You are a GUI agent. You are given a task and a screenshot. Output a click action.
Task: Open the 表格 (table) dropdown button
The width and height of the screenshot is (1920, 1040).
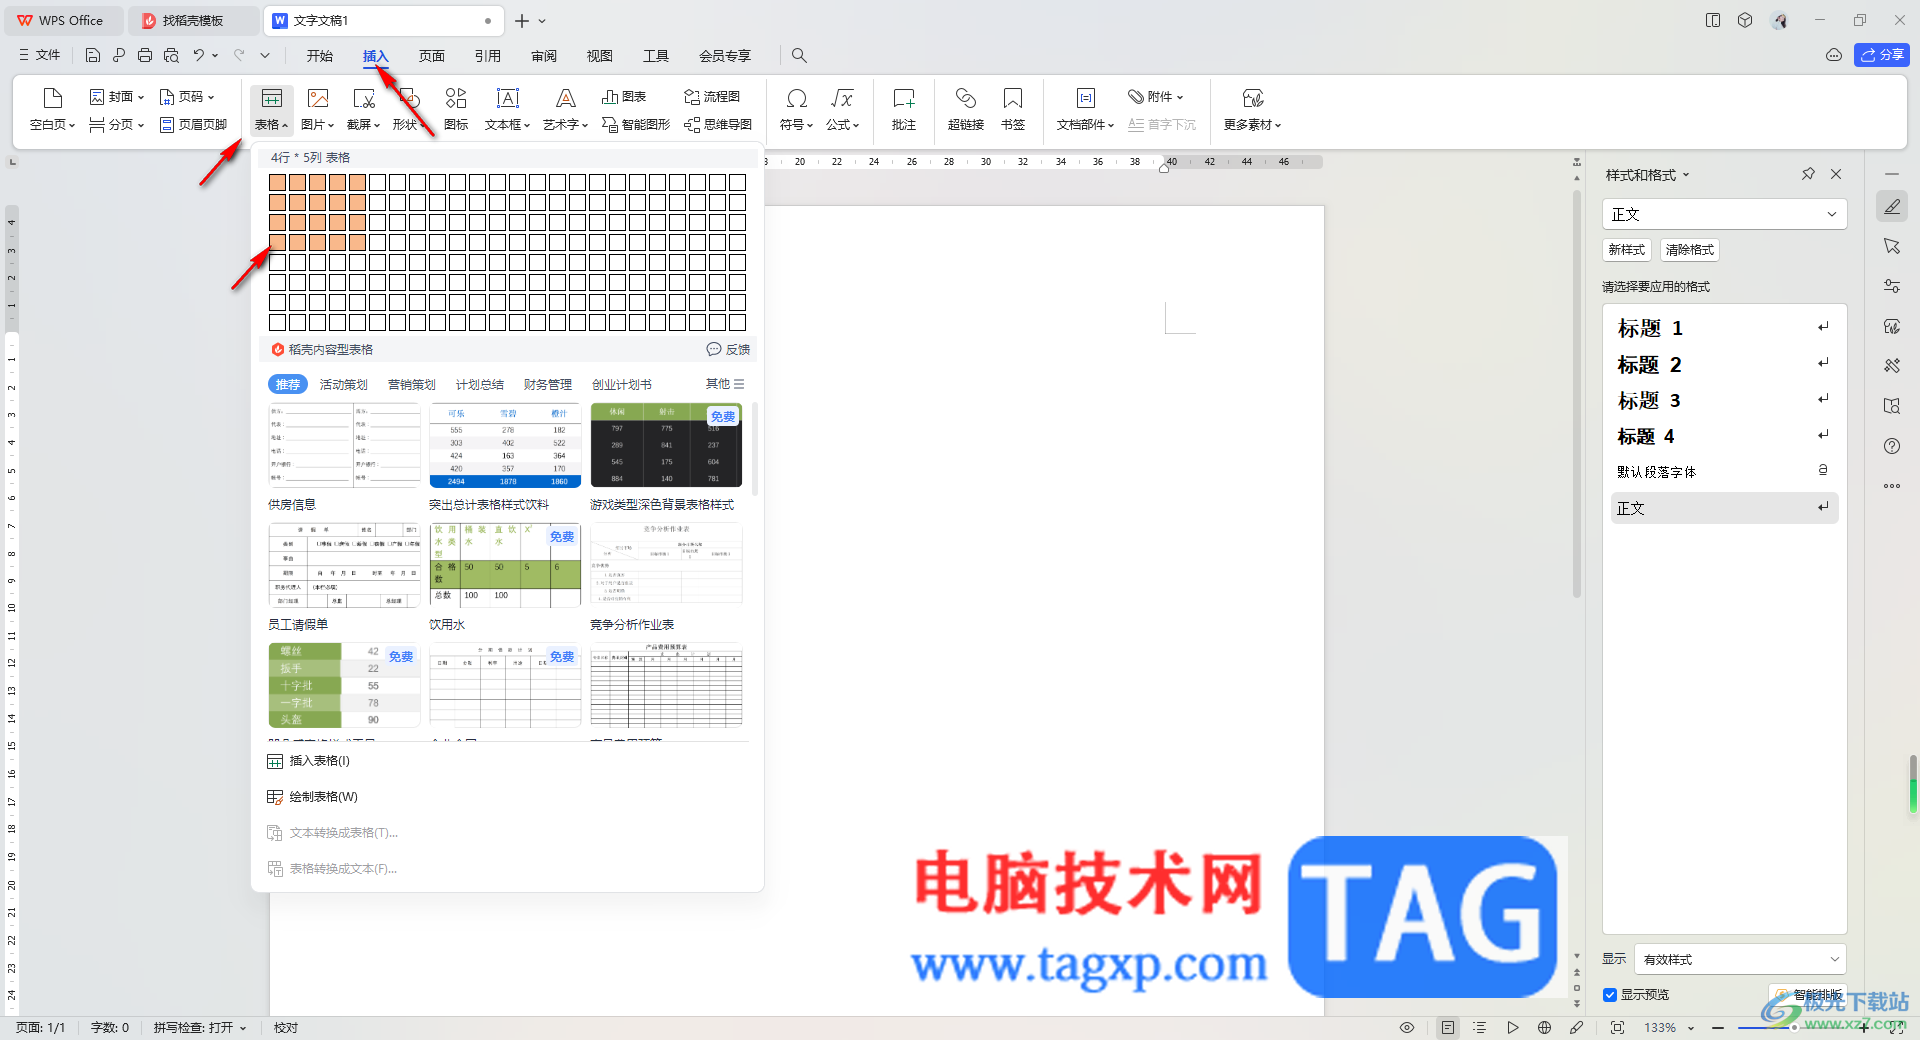(271, 110)
